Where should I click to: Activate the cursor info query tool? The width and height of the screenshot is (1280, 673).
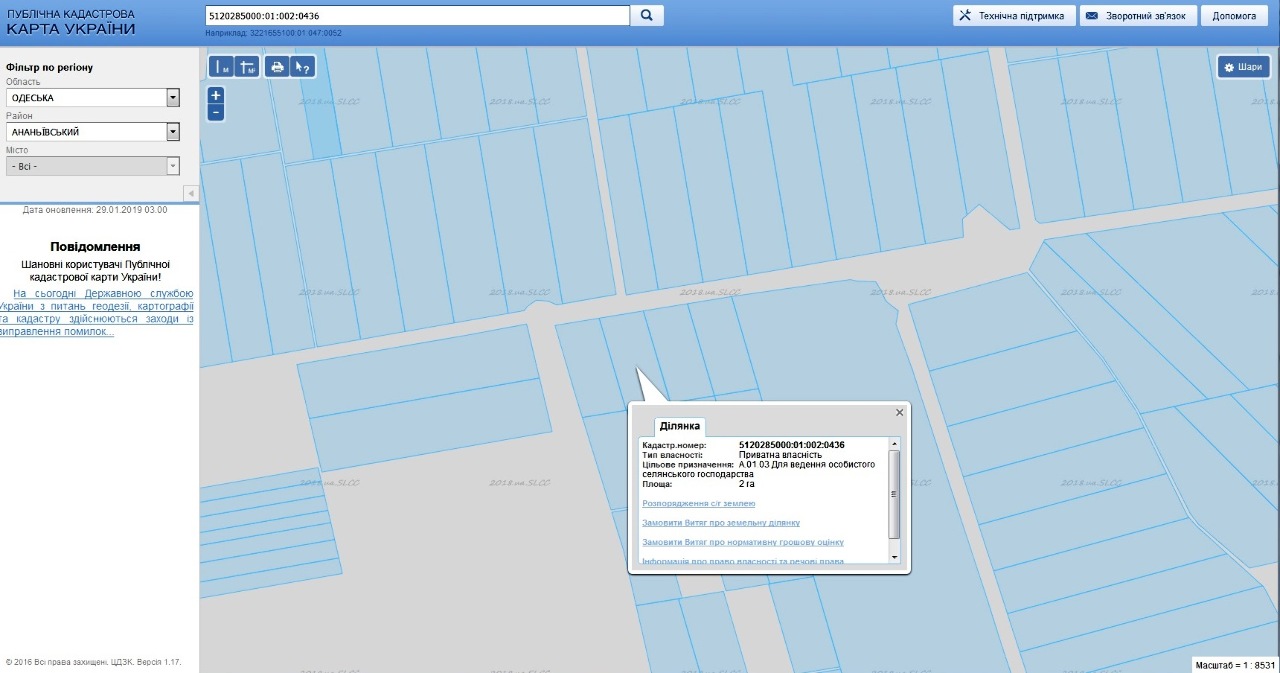pyautogui.click(x=303, y=67)
